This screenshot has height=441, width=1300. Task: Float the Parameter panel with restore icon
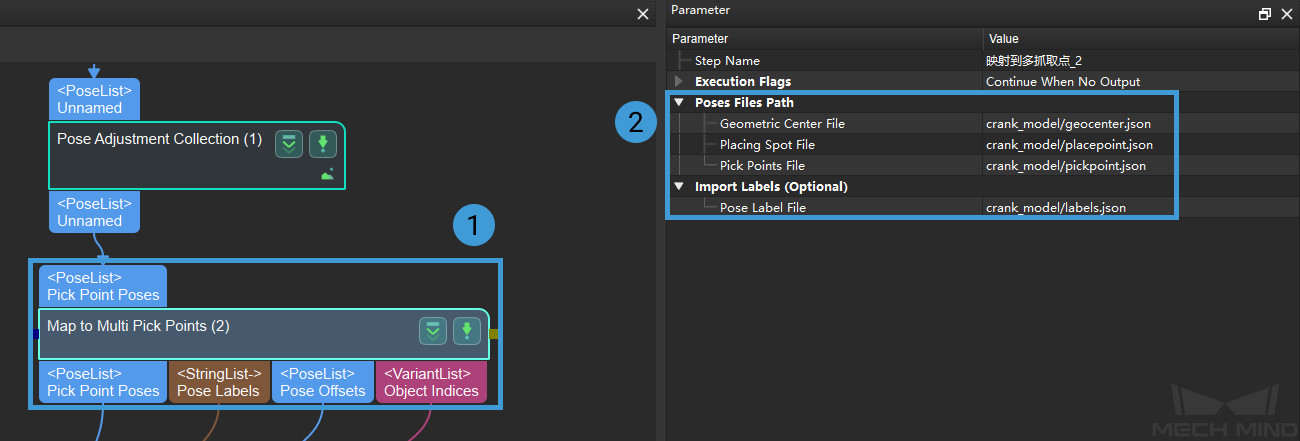pyautogui.click(x=1265, y=14)
